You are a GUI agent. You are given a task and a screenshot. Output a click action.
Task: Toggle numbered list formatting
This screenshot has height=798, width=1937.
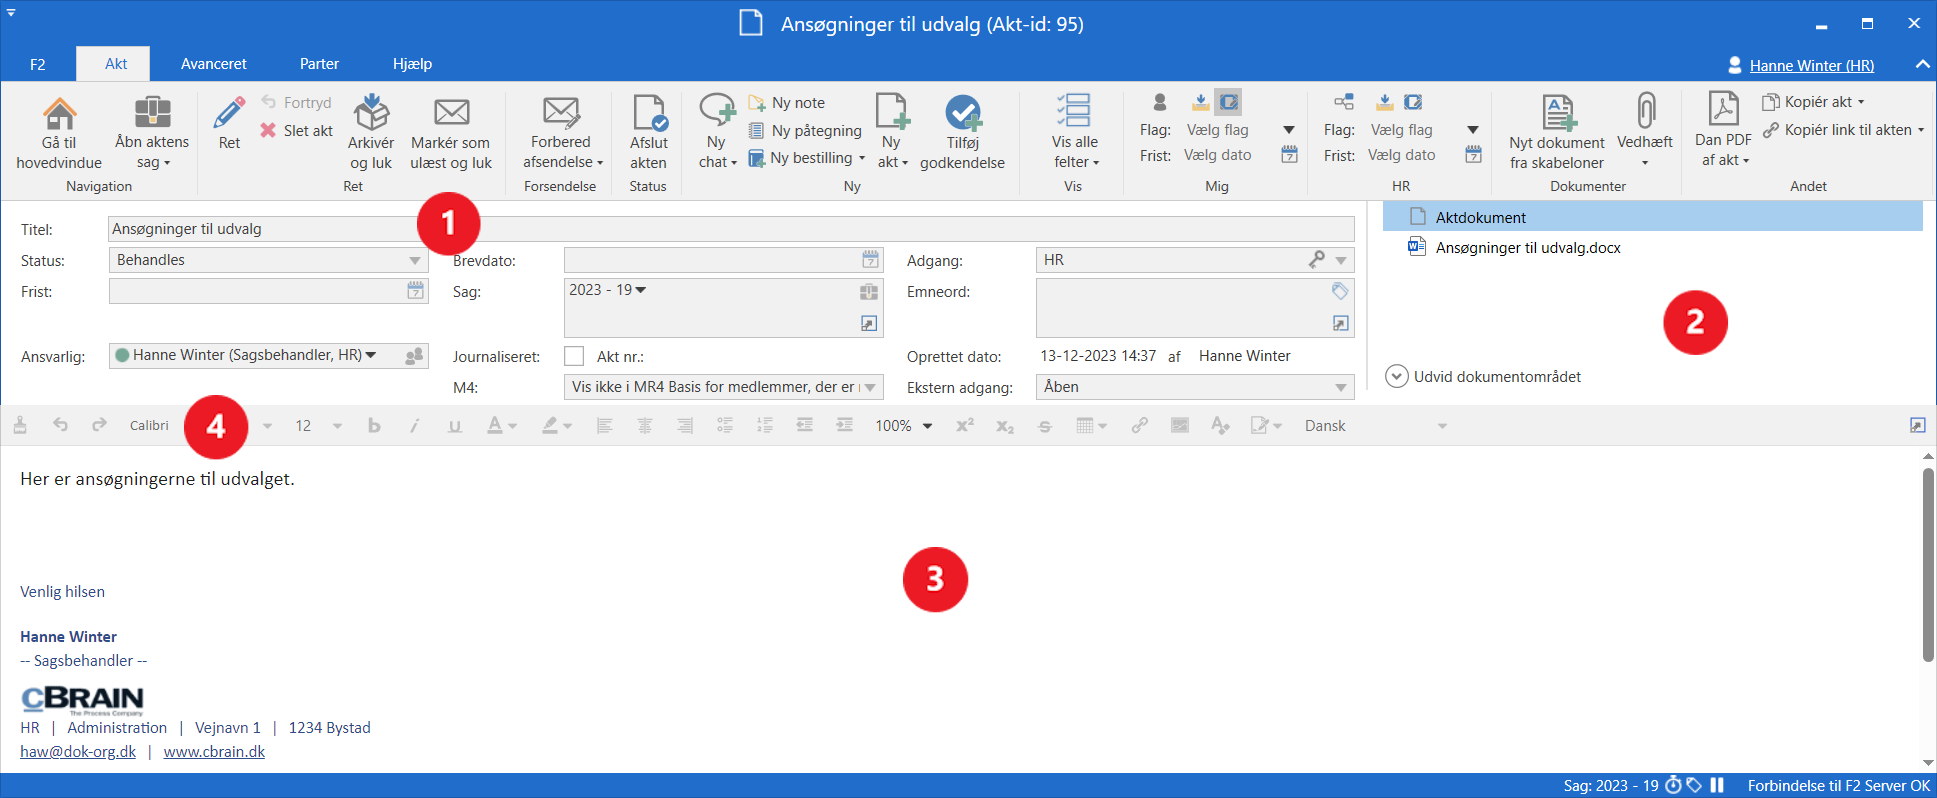pos(765,426)
